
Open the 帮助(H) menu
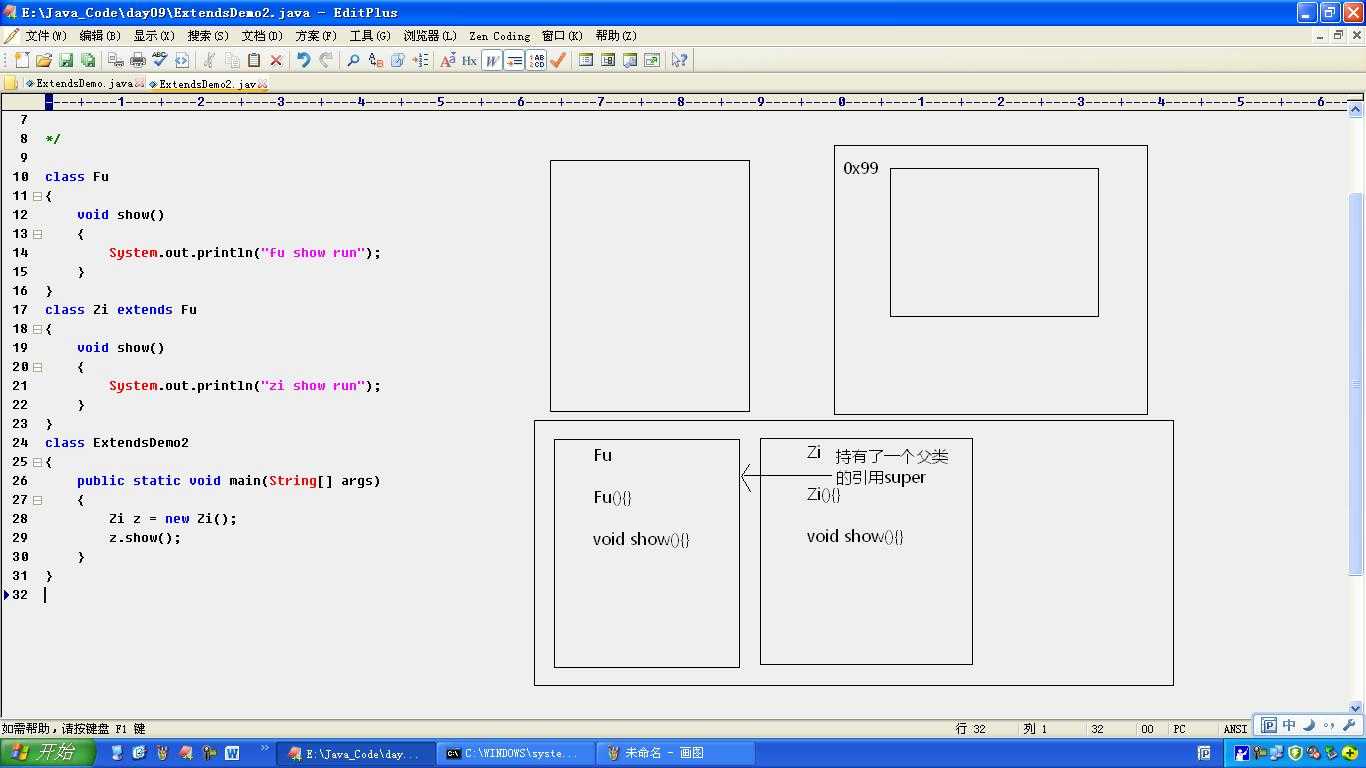616,36
